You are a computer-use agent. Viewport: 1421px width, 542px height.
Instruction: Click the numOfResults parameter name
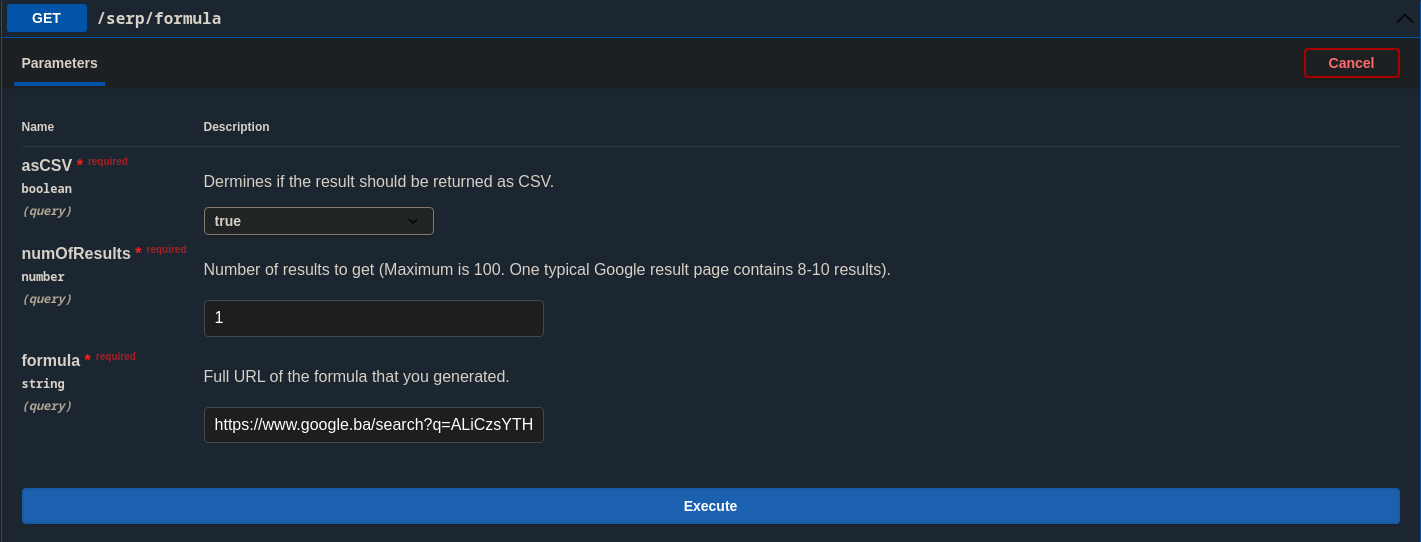click(76, 254)
